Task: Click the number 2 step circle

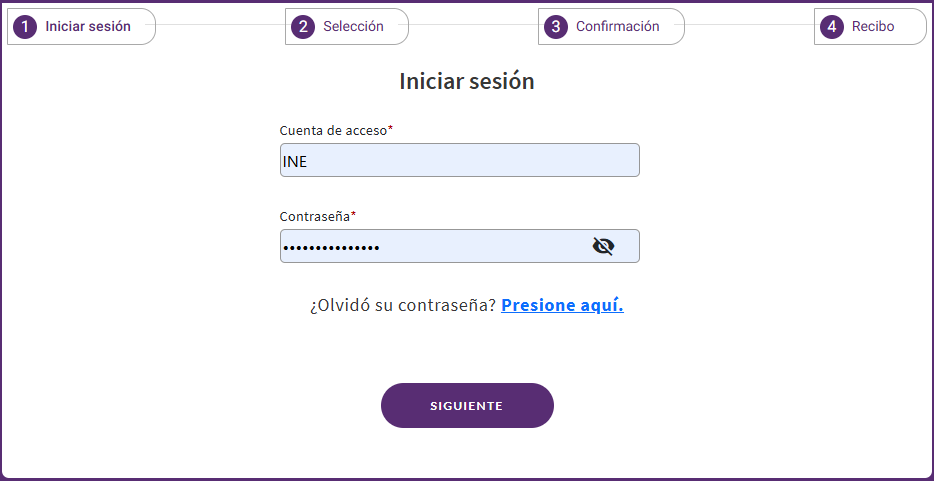Action: (x=303, y=27)
